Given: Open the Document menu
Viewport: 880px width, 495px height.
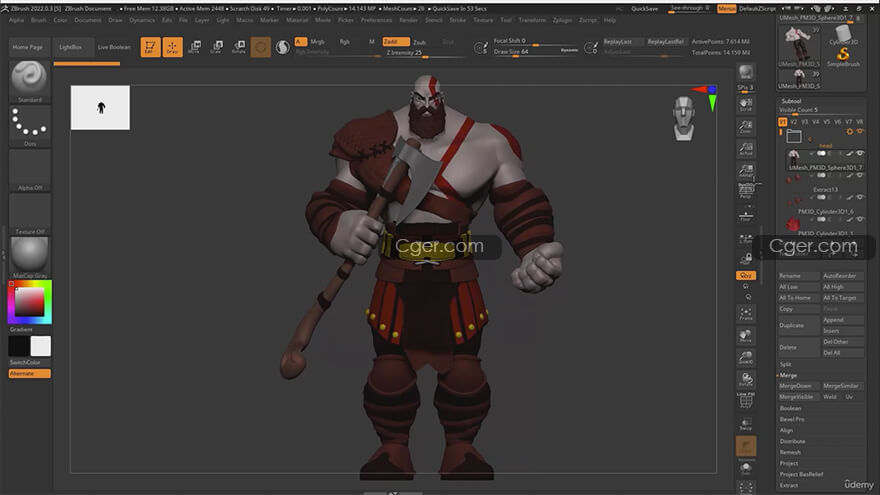Looking at the screenshot, I should tap(88, 20).
